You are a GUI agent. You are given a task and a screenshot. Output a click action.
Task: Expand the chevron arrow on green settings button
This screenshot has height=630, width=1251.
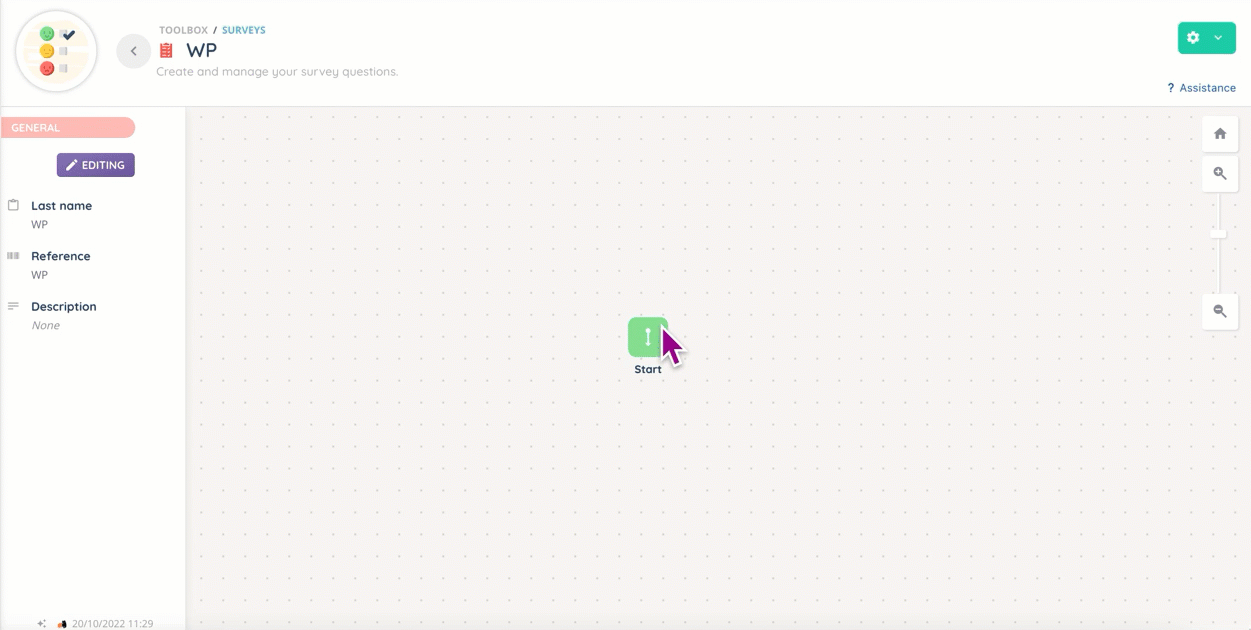coord(1218,38)
